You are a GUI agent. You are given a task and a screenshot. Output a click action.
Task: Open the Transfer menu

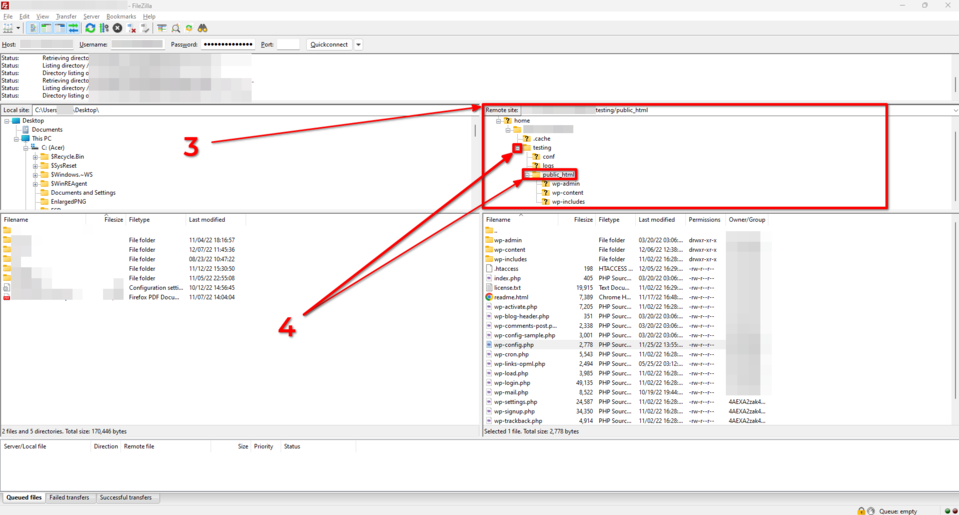(66, 17)
